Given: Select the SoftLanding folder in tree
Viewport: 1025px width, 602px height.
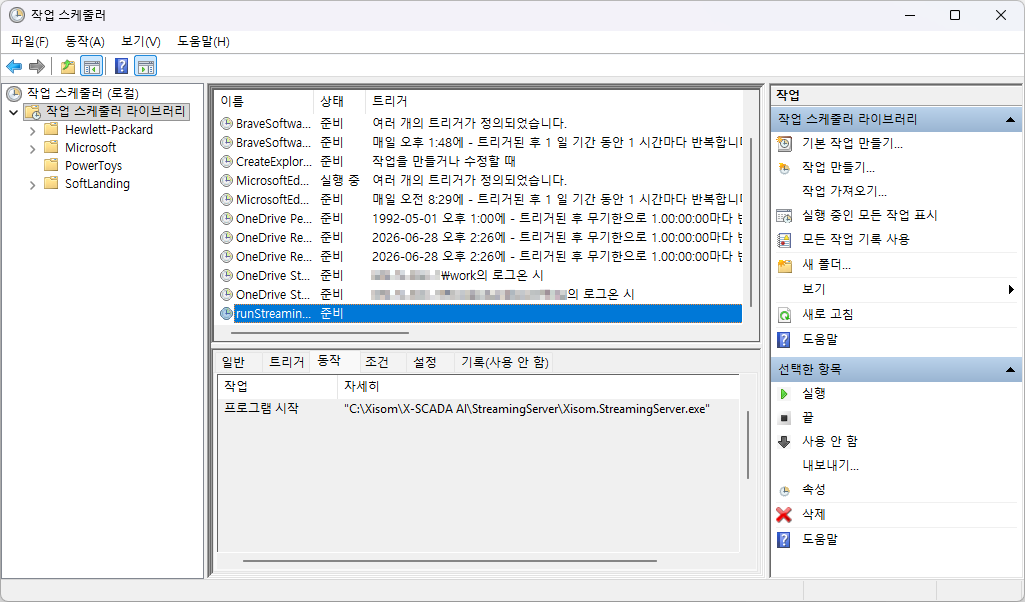Looking at the screenshot, I should 97,184.
